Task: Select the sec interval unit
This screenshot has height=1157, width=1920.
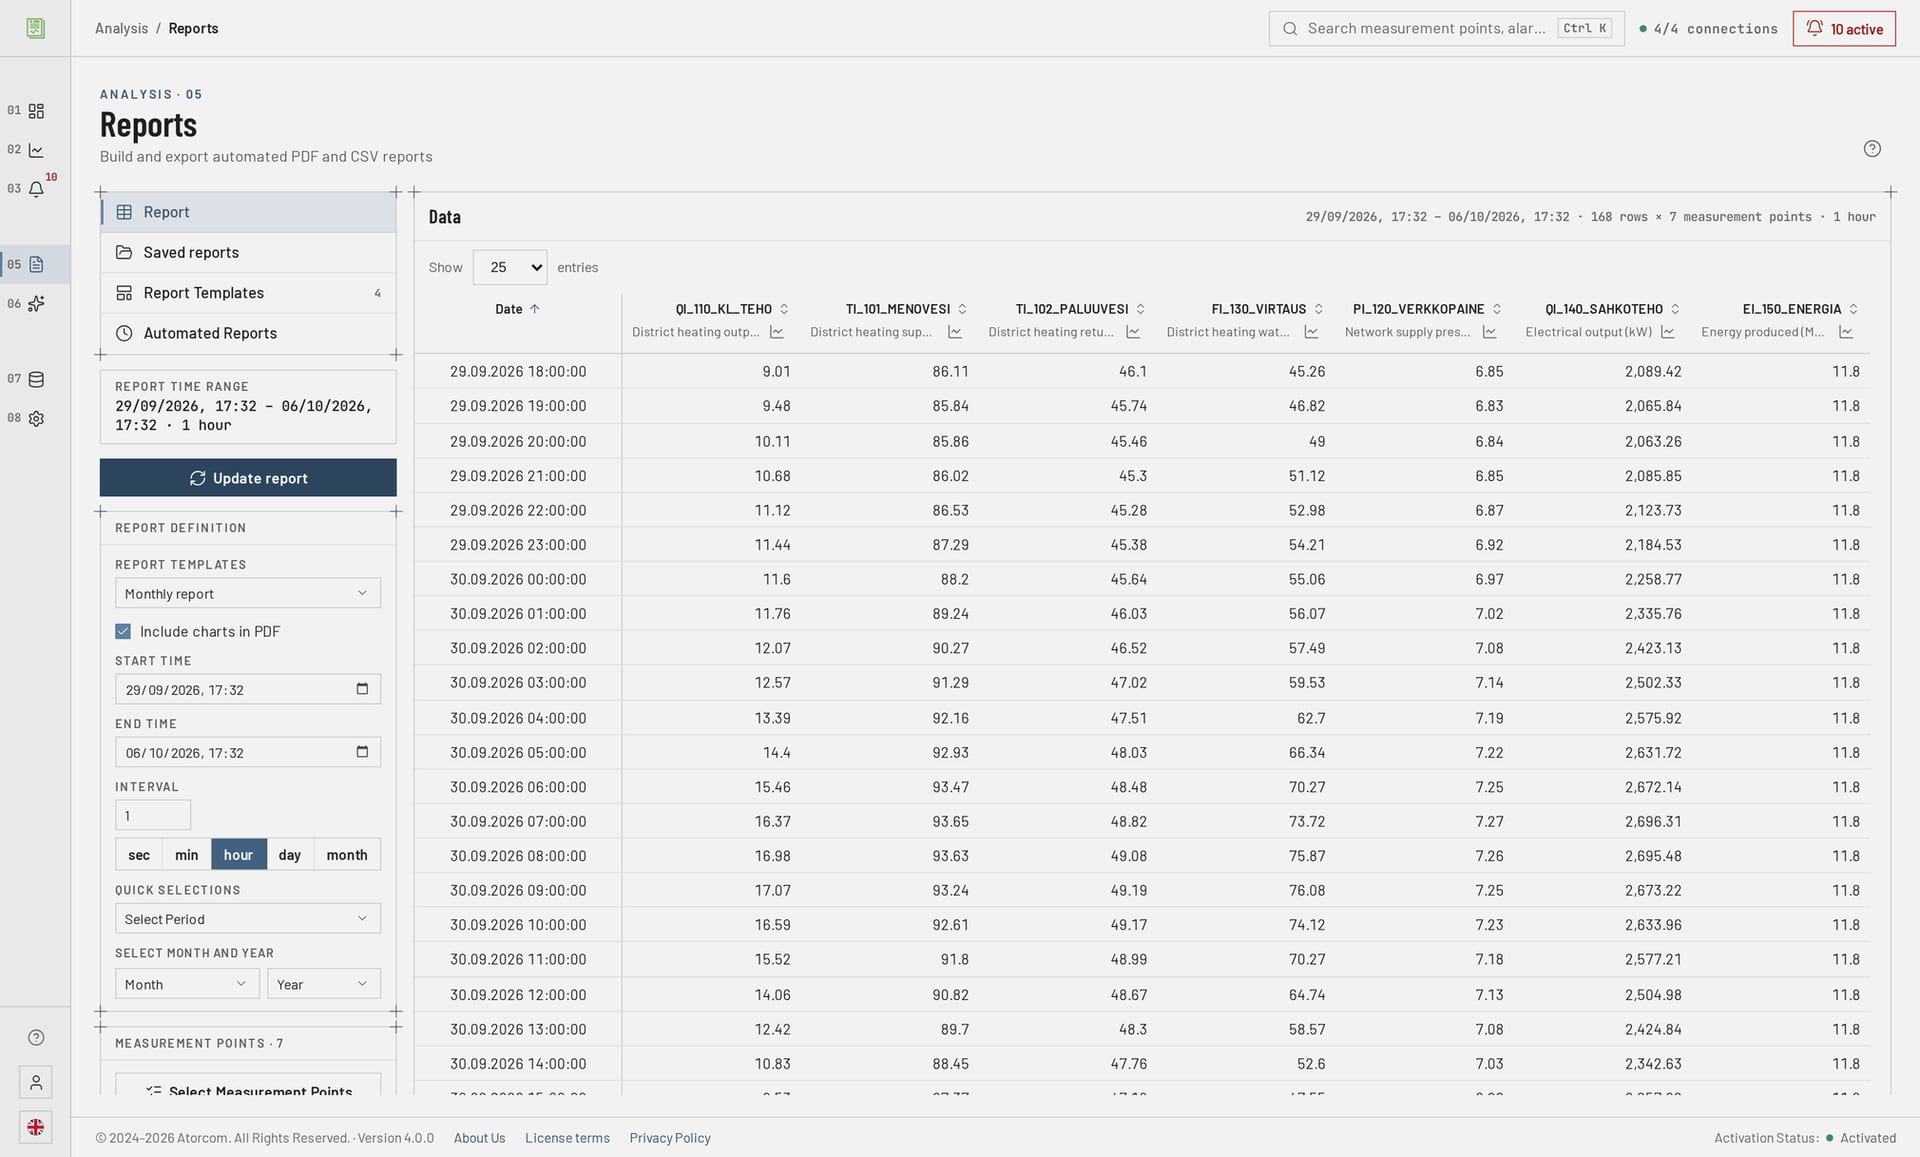Action: tap(139, 855)
